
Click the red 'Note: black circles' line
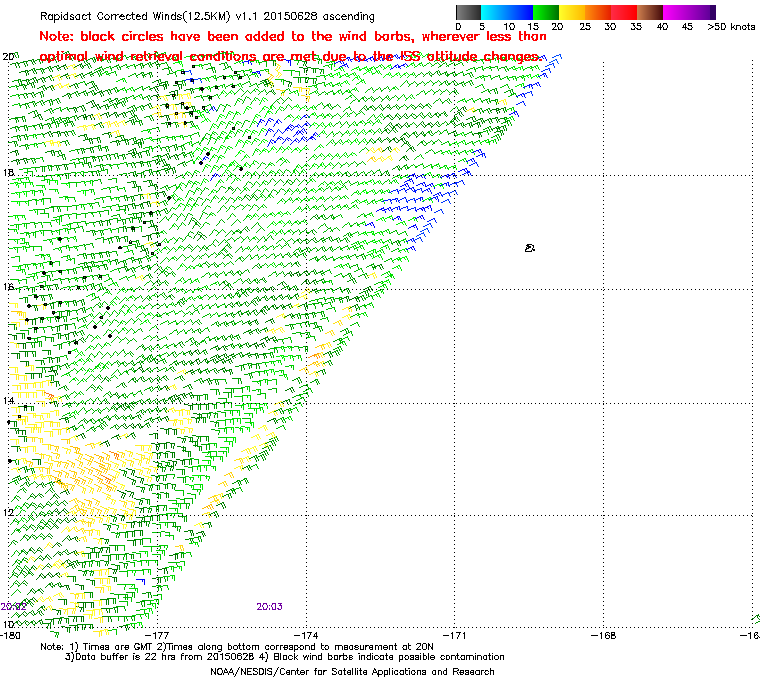click(x=293, y=36)
